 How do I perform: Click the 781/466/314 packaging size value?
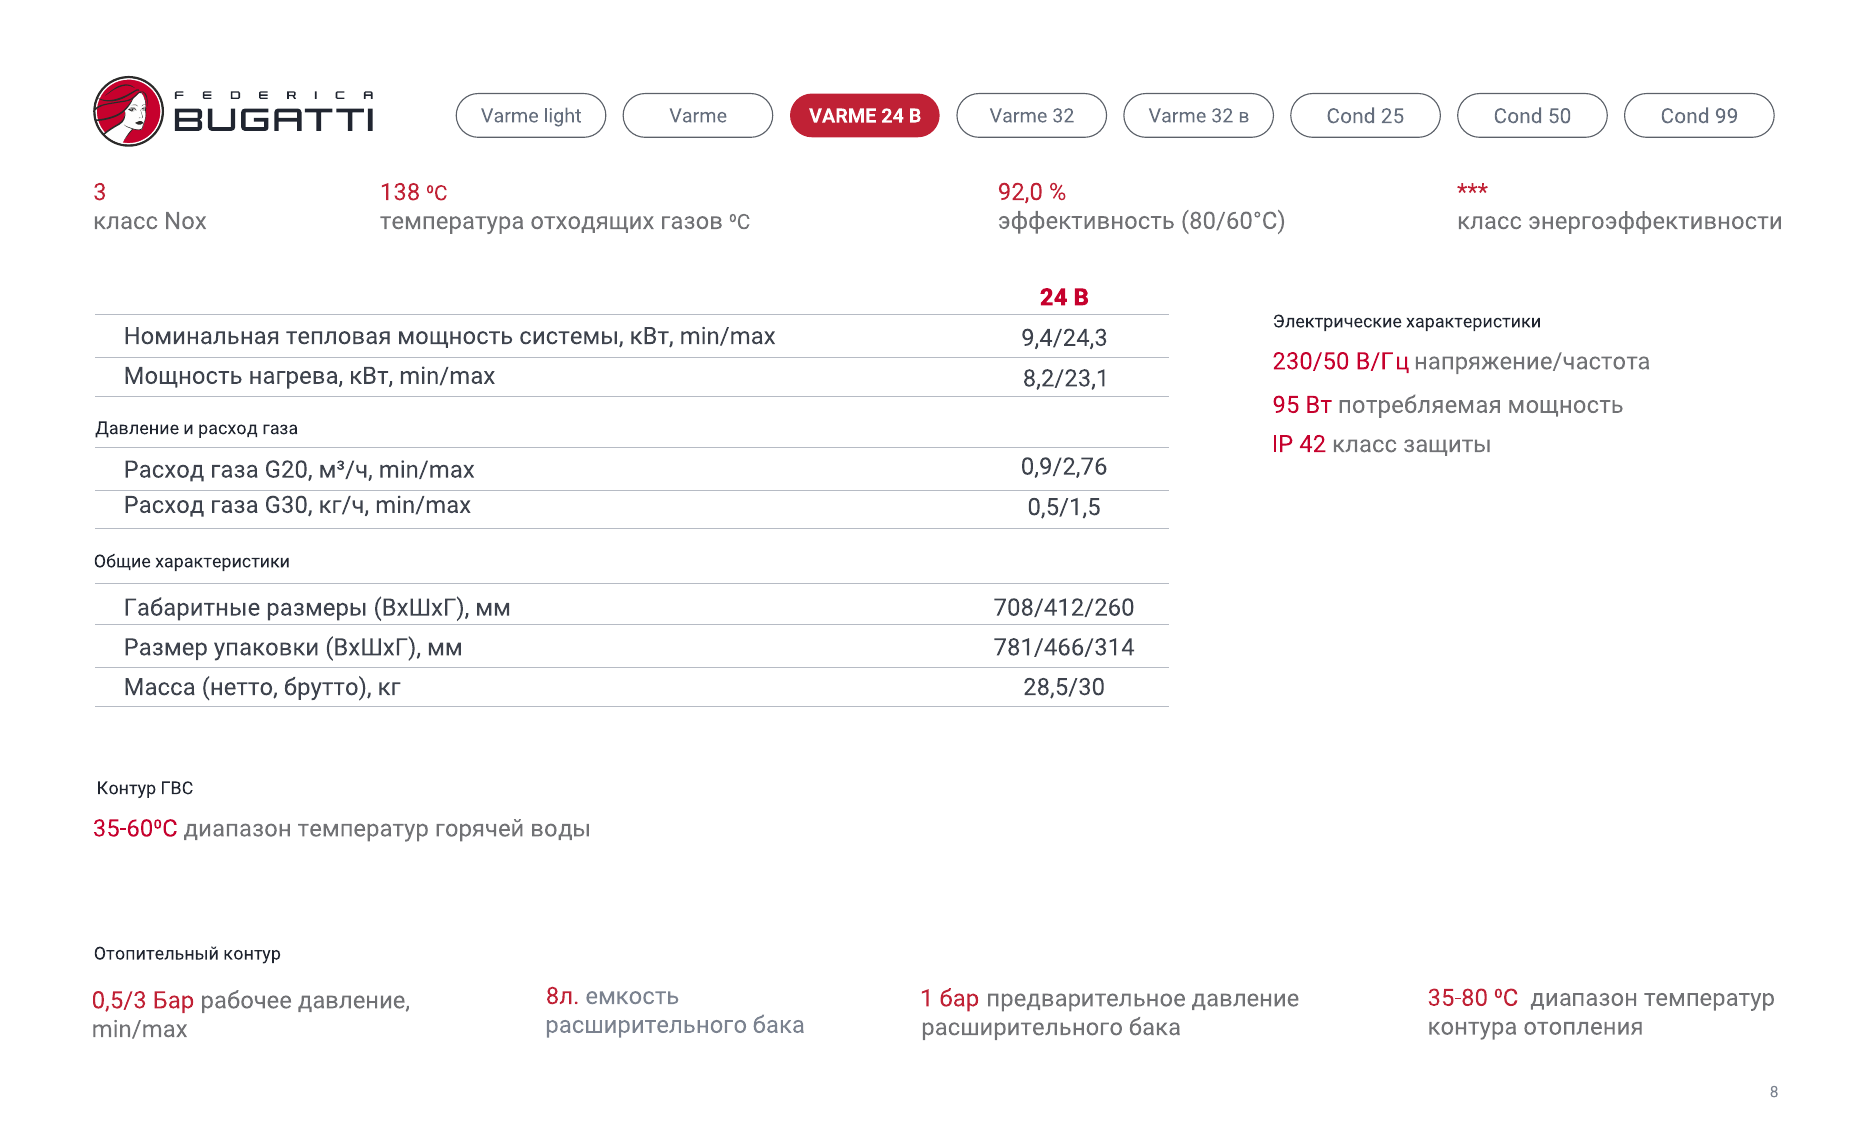click(x=1064, y=648)
